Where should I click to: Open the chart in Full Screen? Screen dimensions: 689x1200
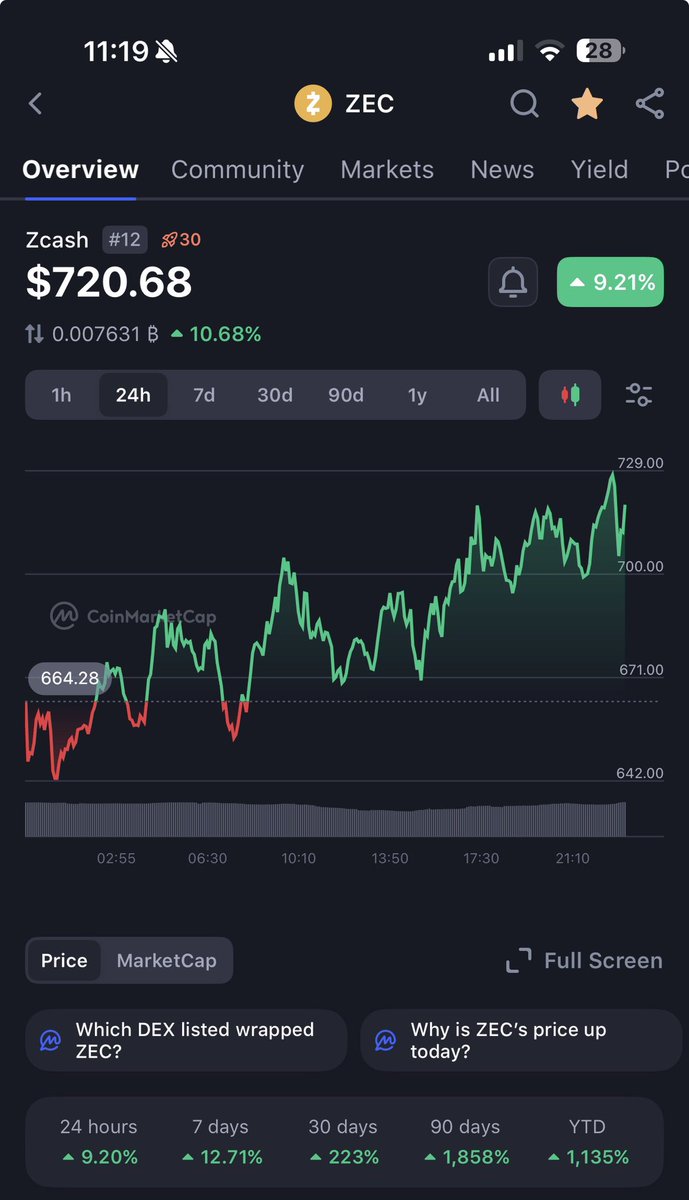pyautogui.click(x=584, y=961)
